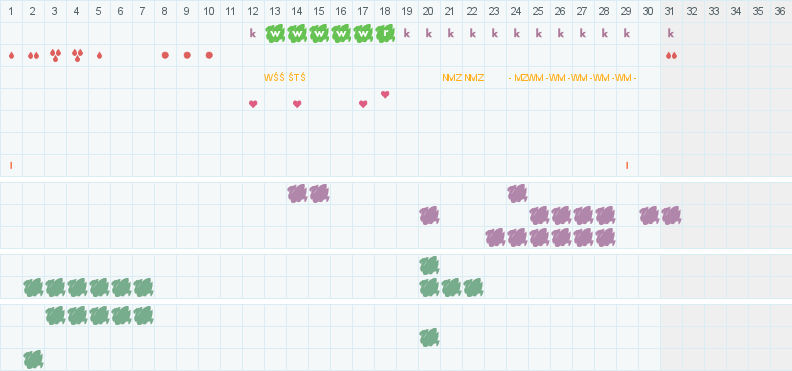Select the purple scribble mark on day 30
The width and height of the screenshot is (792, 371).
pyautogui.click(x=649, y=216)
